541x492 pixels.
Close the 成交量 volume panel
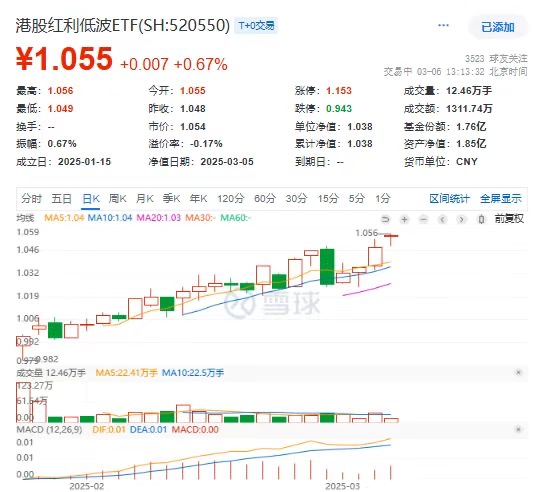click(518, 373)
